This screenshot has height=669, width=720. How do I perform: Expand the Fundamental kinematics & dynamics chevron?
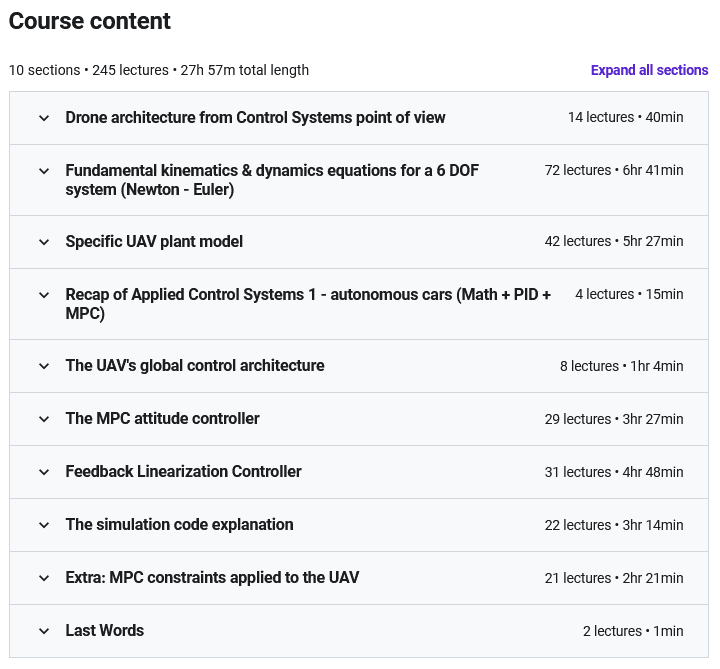[44, 171]
